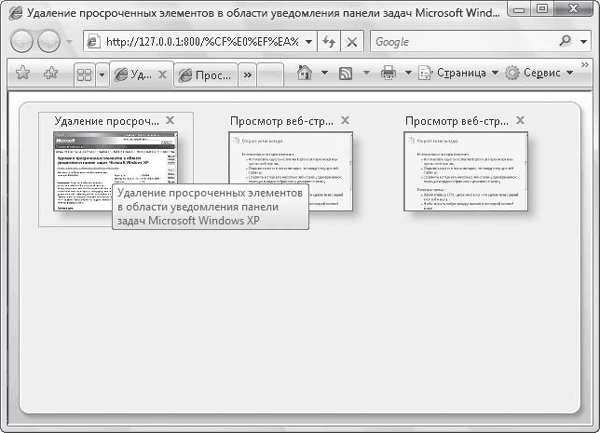Open the "Удаление просроч..." page thumbnail
Image resolution: width=600 pixels, height=433 pixels.
point(116,171)
